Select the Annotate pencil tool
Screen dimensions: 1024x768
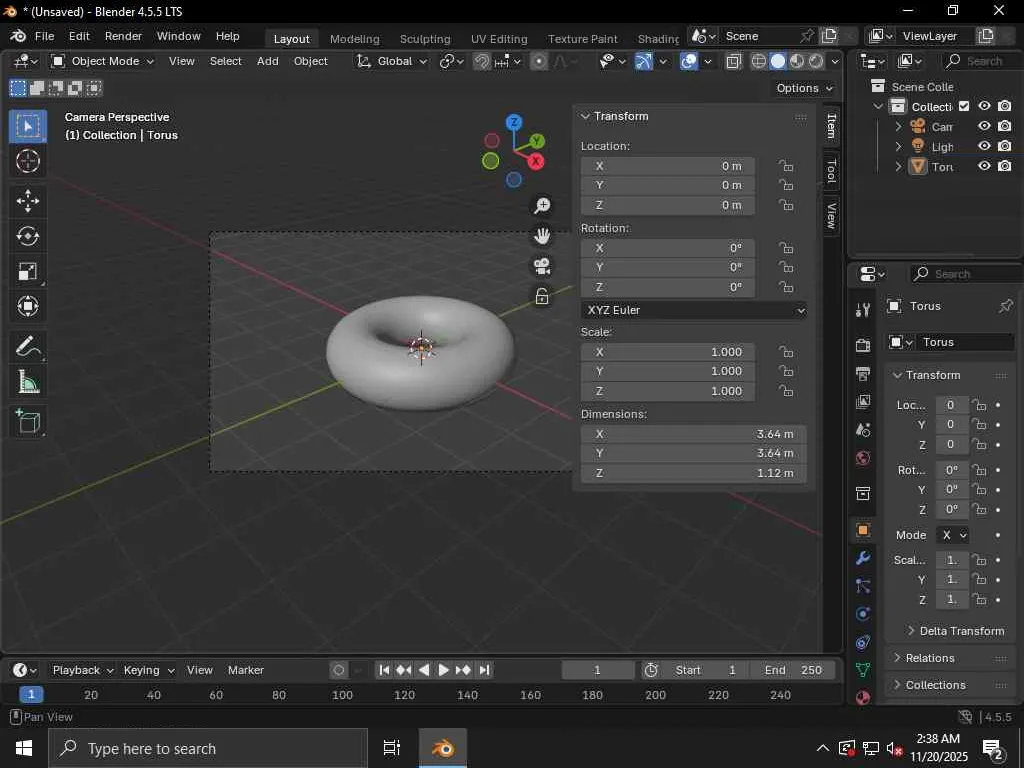27,347
